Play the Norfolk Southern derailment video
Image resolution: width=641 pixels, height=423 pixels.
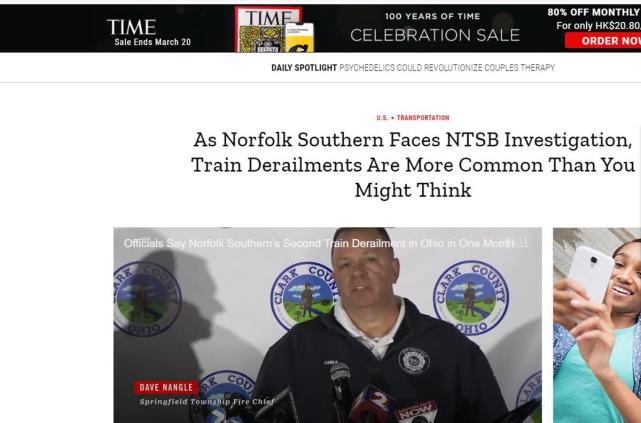[327, 325]
